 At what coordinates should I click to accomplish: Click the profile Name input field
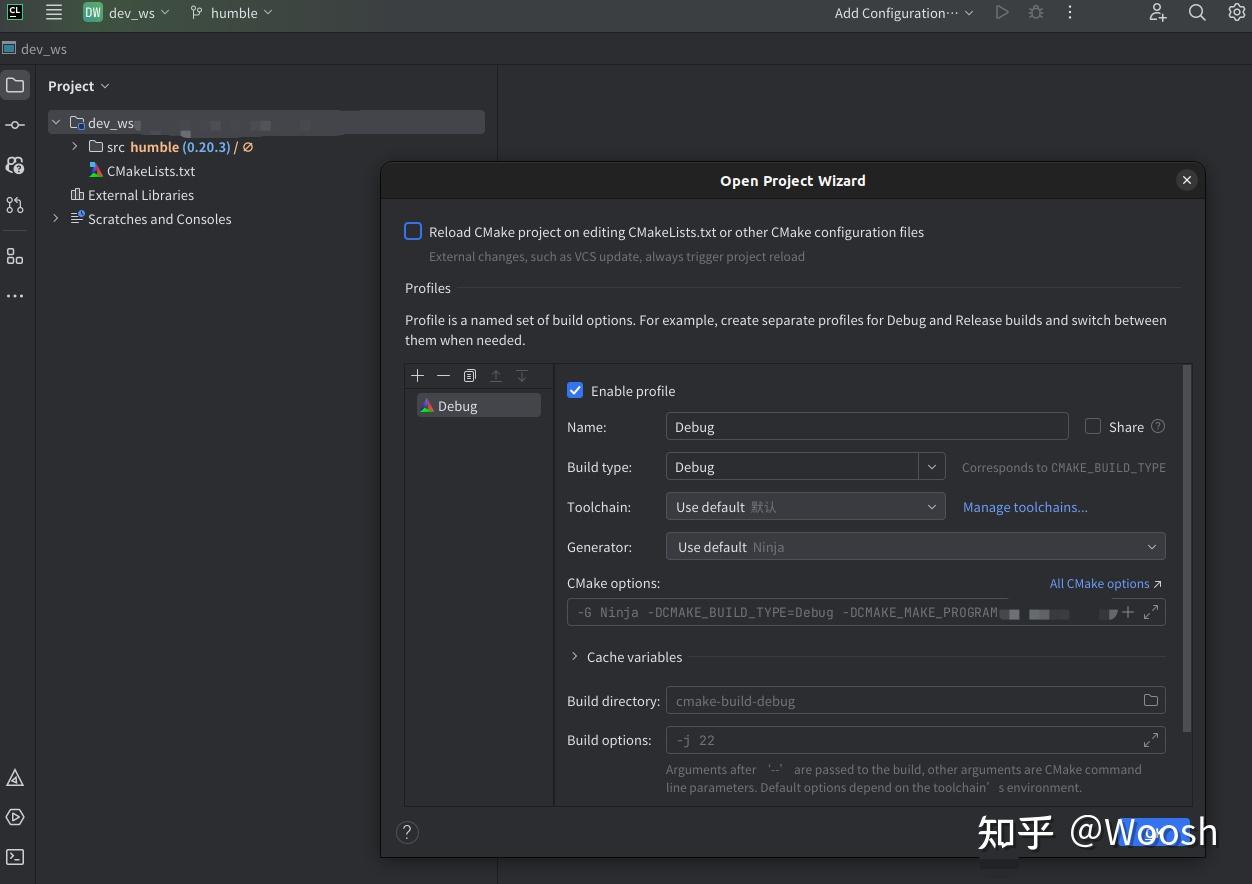point(866,427)
